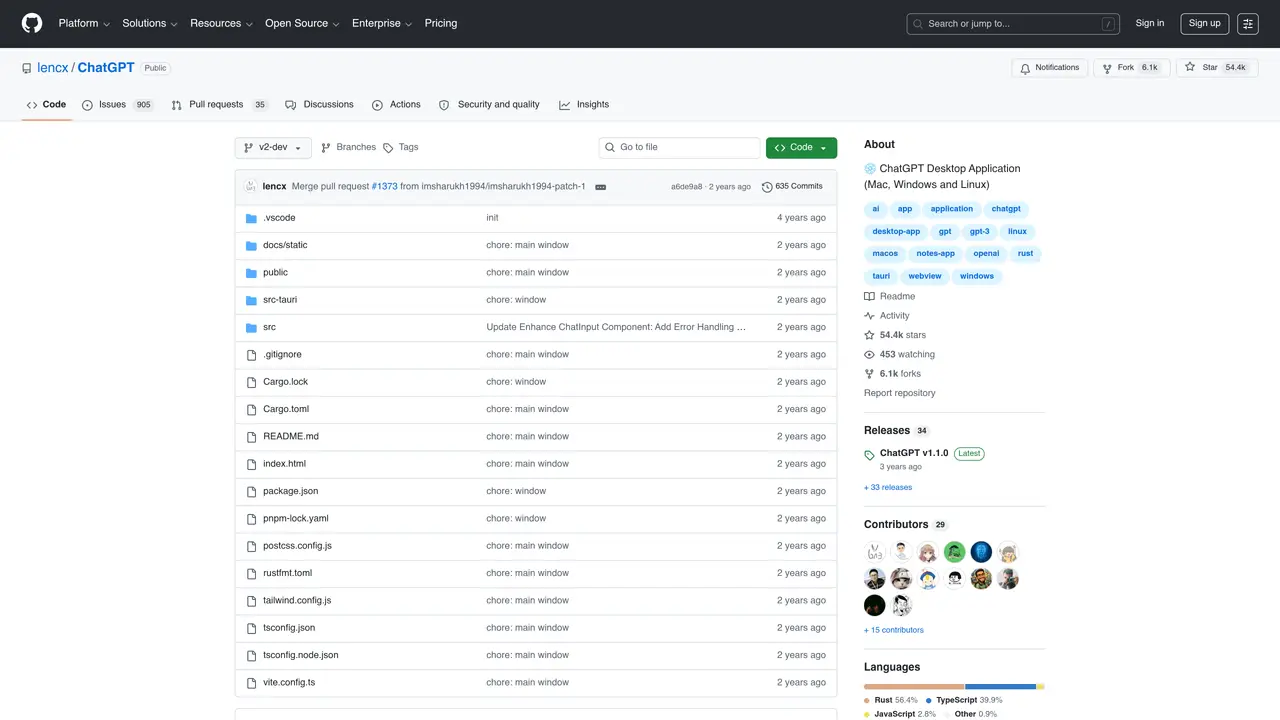
Task: Click the .gitignore file icon
Action: 252,355
